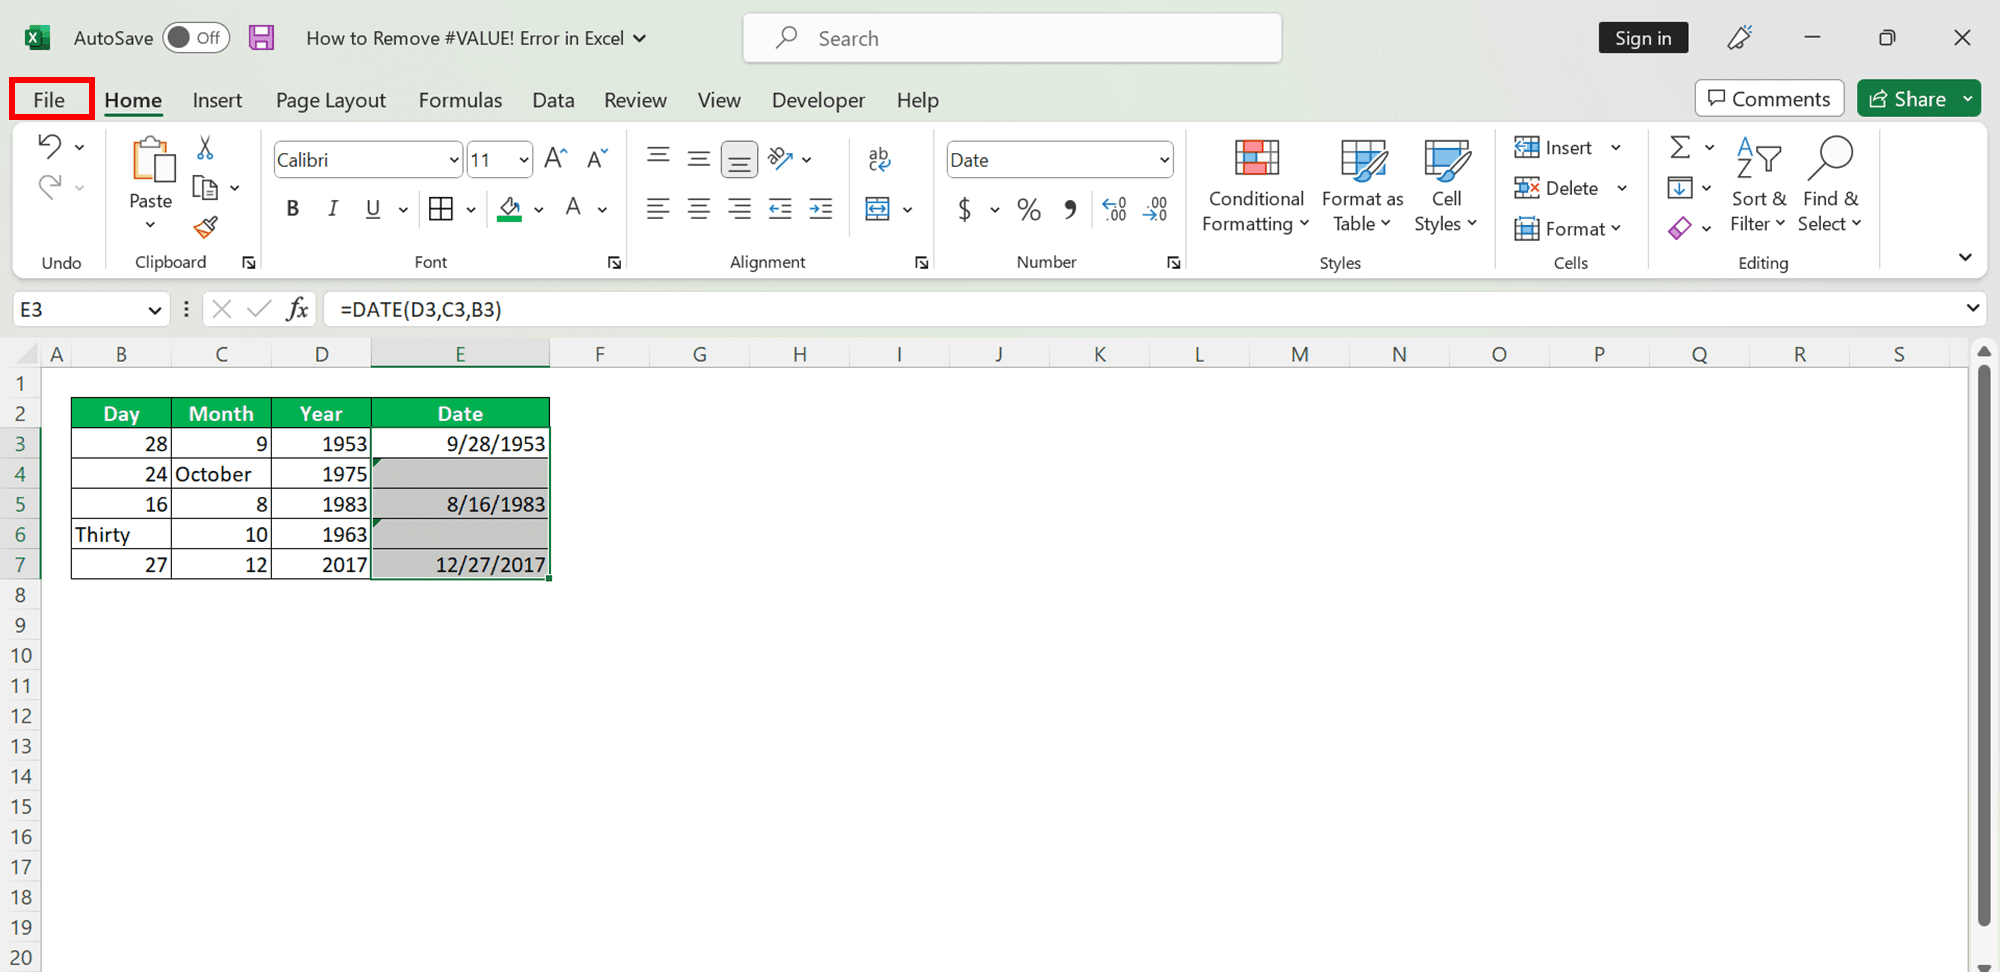This screenshot has height=972, width=2000.
Task: Toggle the AutoSave switch
Action: [x=196, y=38]
